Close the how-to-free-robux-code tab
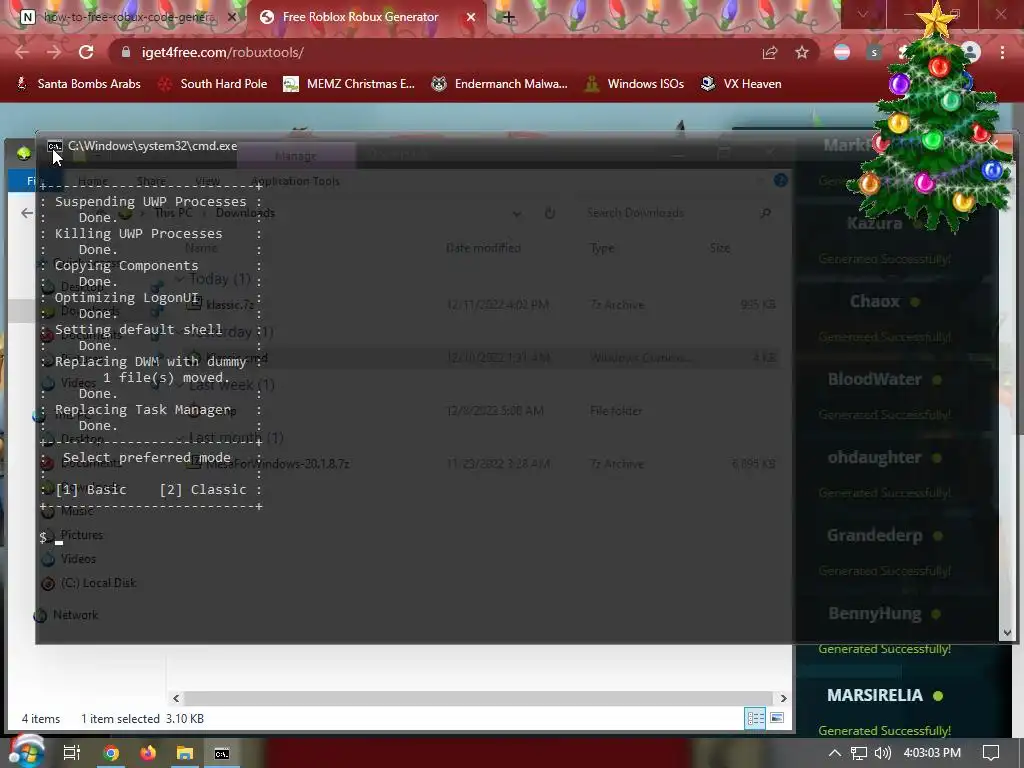Viewport: 1024px width, 768px height. (231, 17)
